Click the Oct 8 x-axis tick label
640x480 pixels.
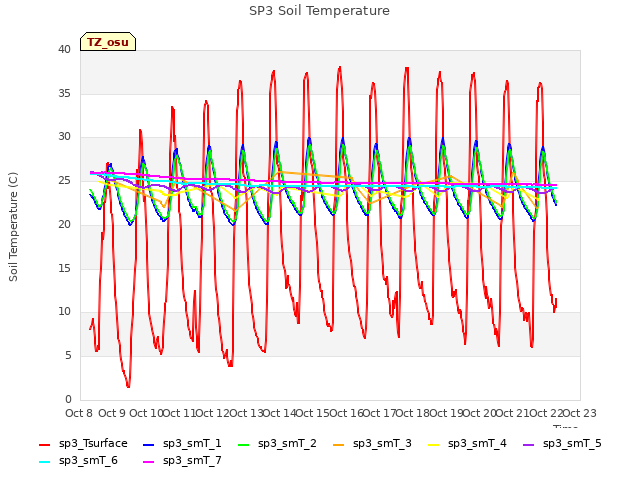[x=79, y=413]
